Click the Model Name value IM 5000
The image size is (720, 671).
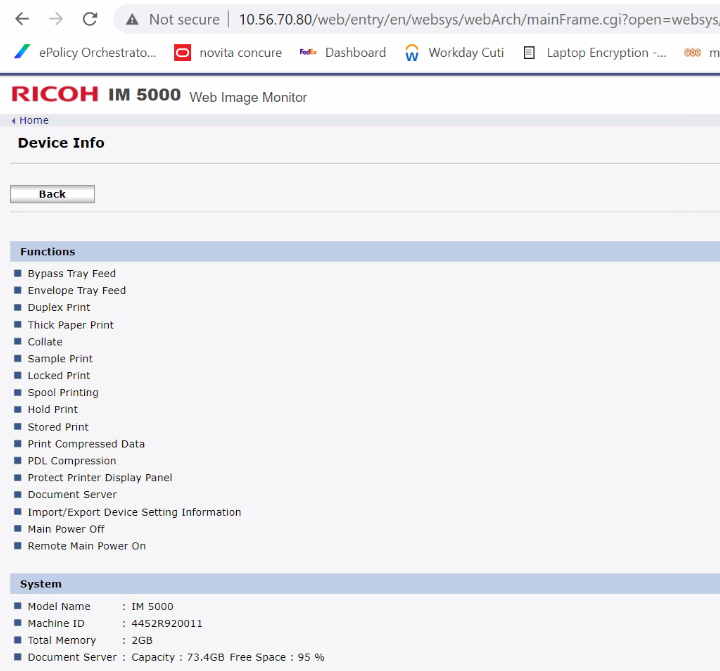click(x=152, y=606)
